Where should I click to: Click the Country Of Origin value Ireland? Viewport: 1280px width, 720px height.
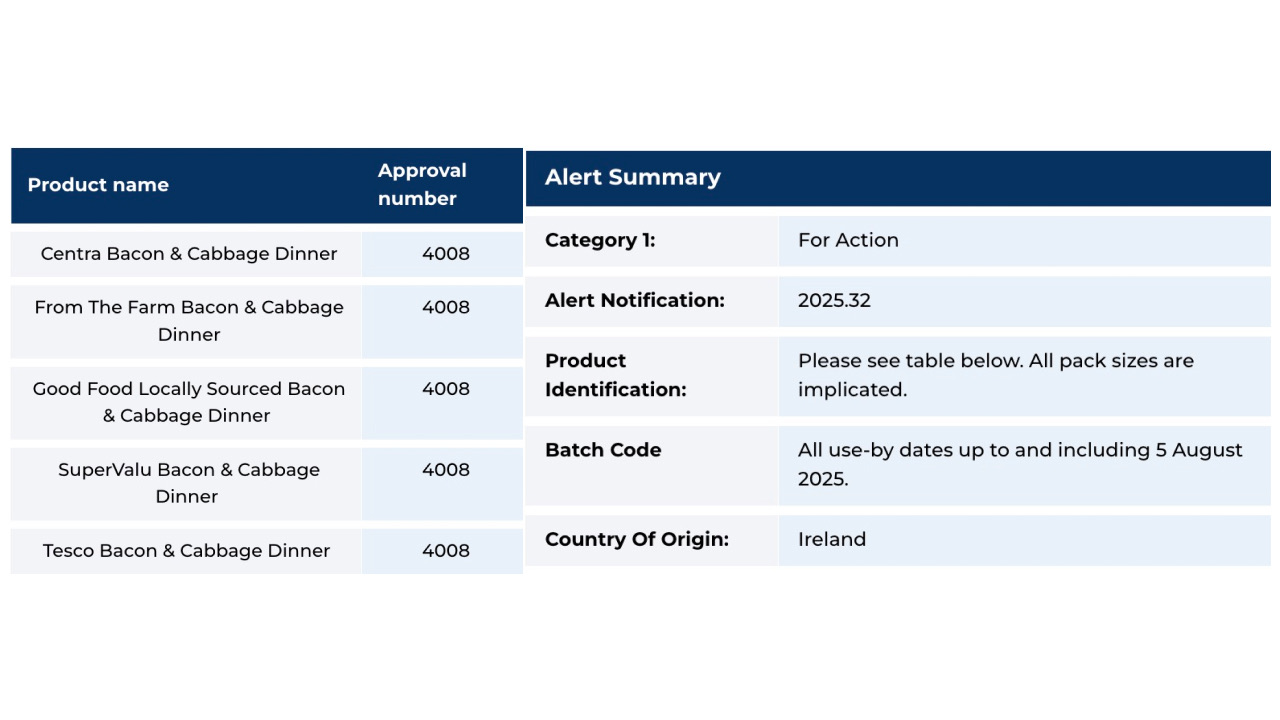coord(832,540)
